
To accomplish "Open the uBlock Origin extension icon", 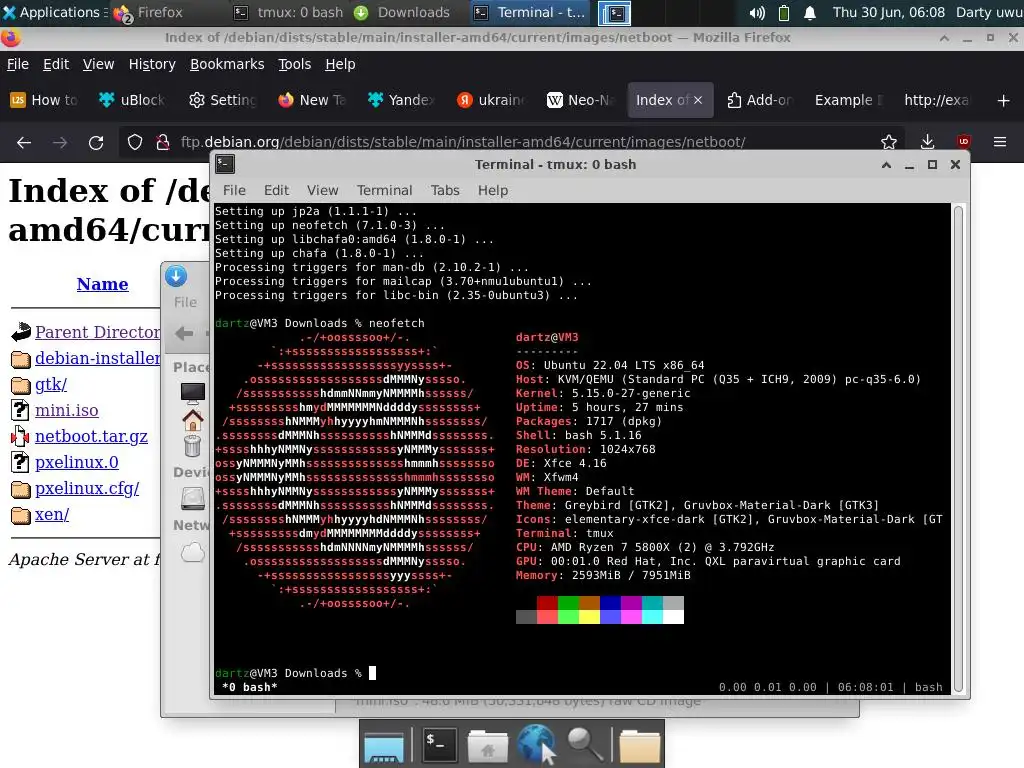I will 963,142.
